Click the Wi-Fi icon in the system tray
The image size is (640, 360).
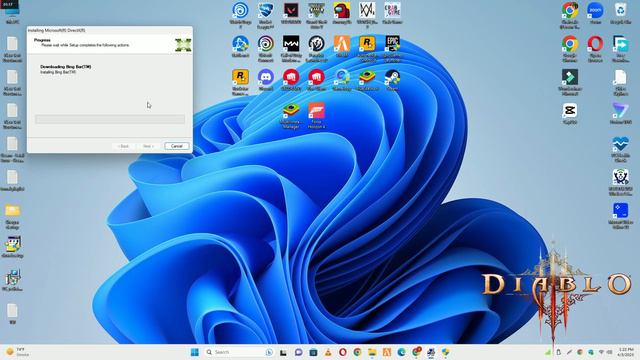click(601, 352)
